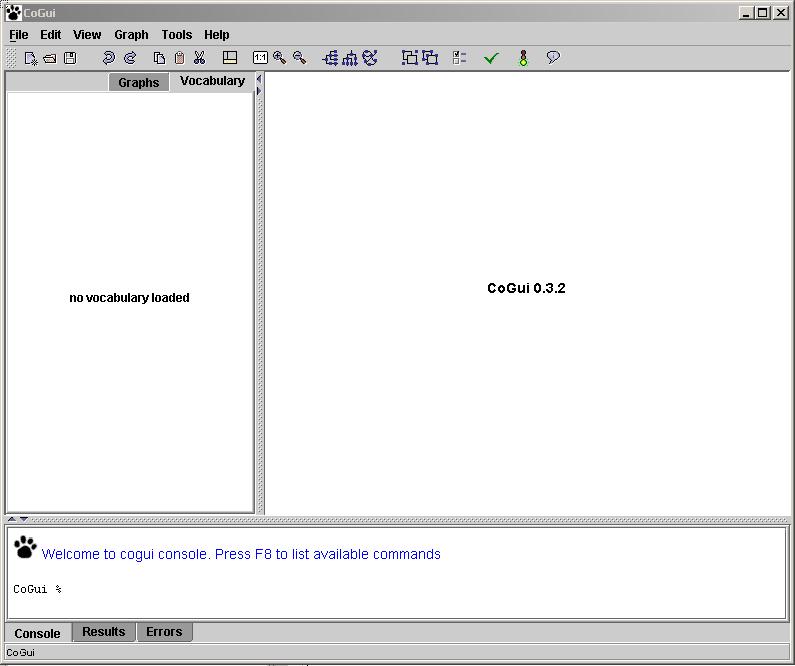Switch to the Console tab
This screenshot has height=666, width=795.
[x=38, y=634]
